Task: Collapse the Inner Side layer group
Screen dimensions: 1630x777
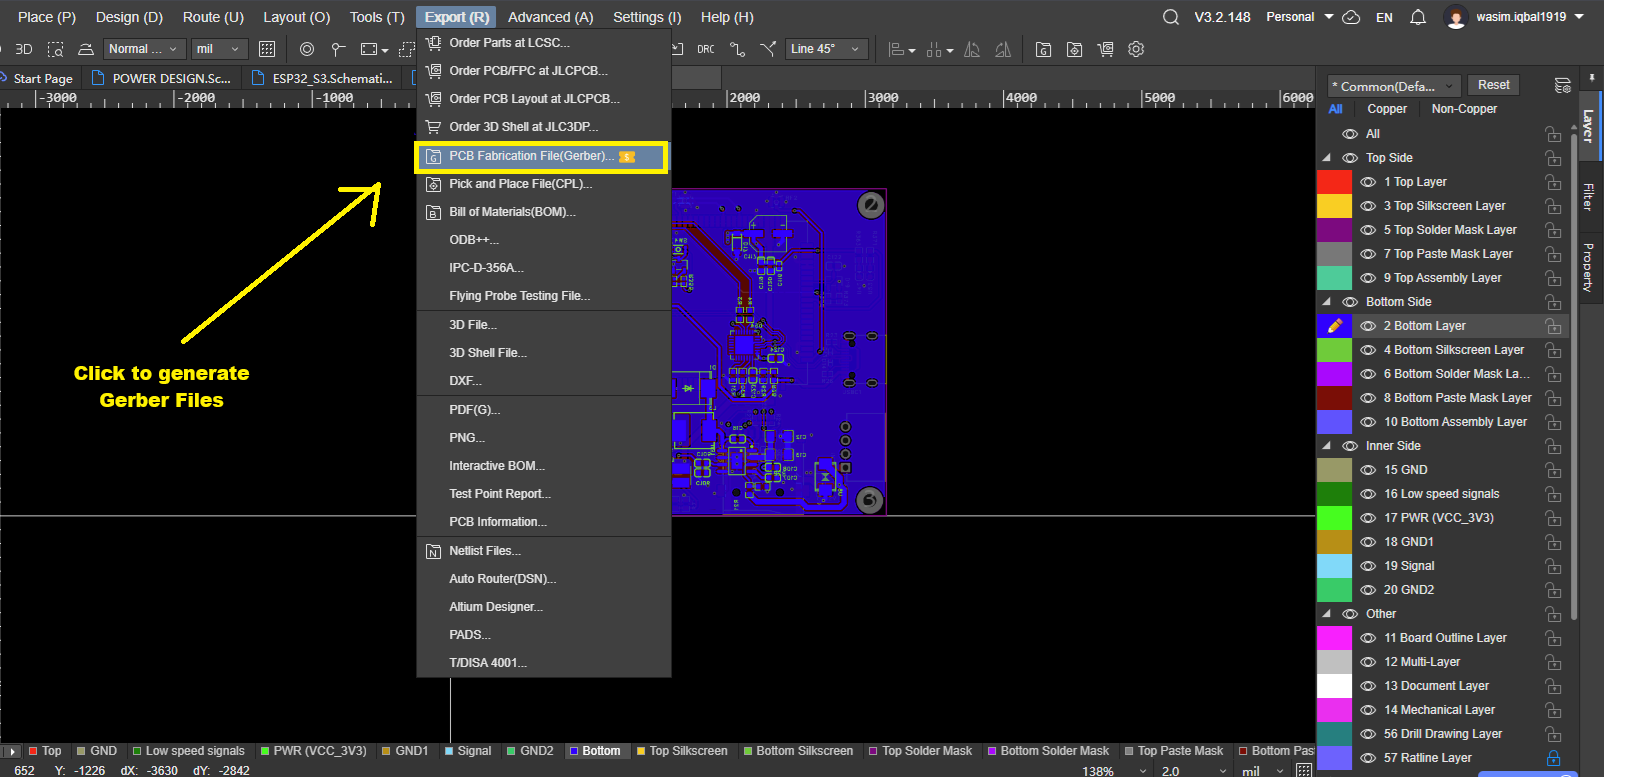Action: pos(1327,446)
